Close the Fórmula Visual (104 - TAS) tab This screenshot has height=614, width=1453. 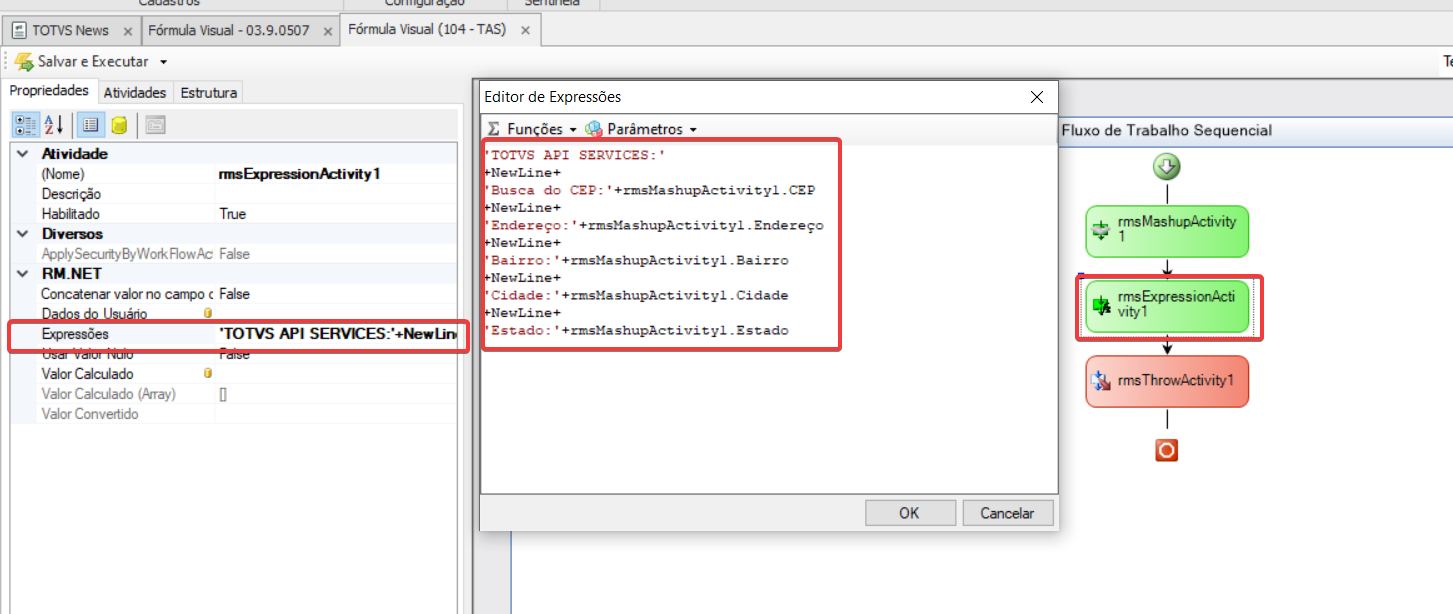[528, 31]
